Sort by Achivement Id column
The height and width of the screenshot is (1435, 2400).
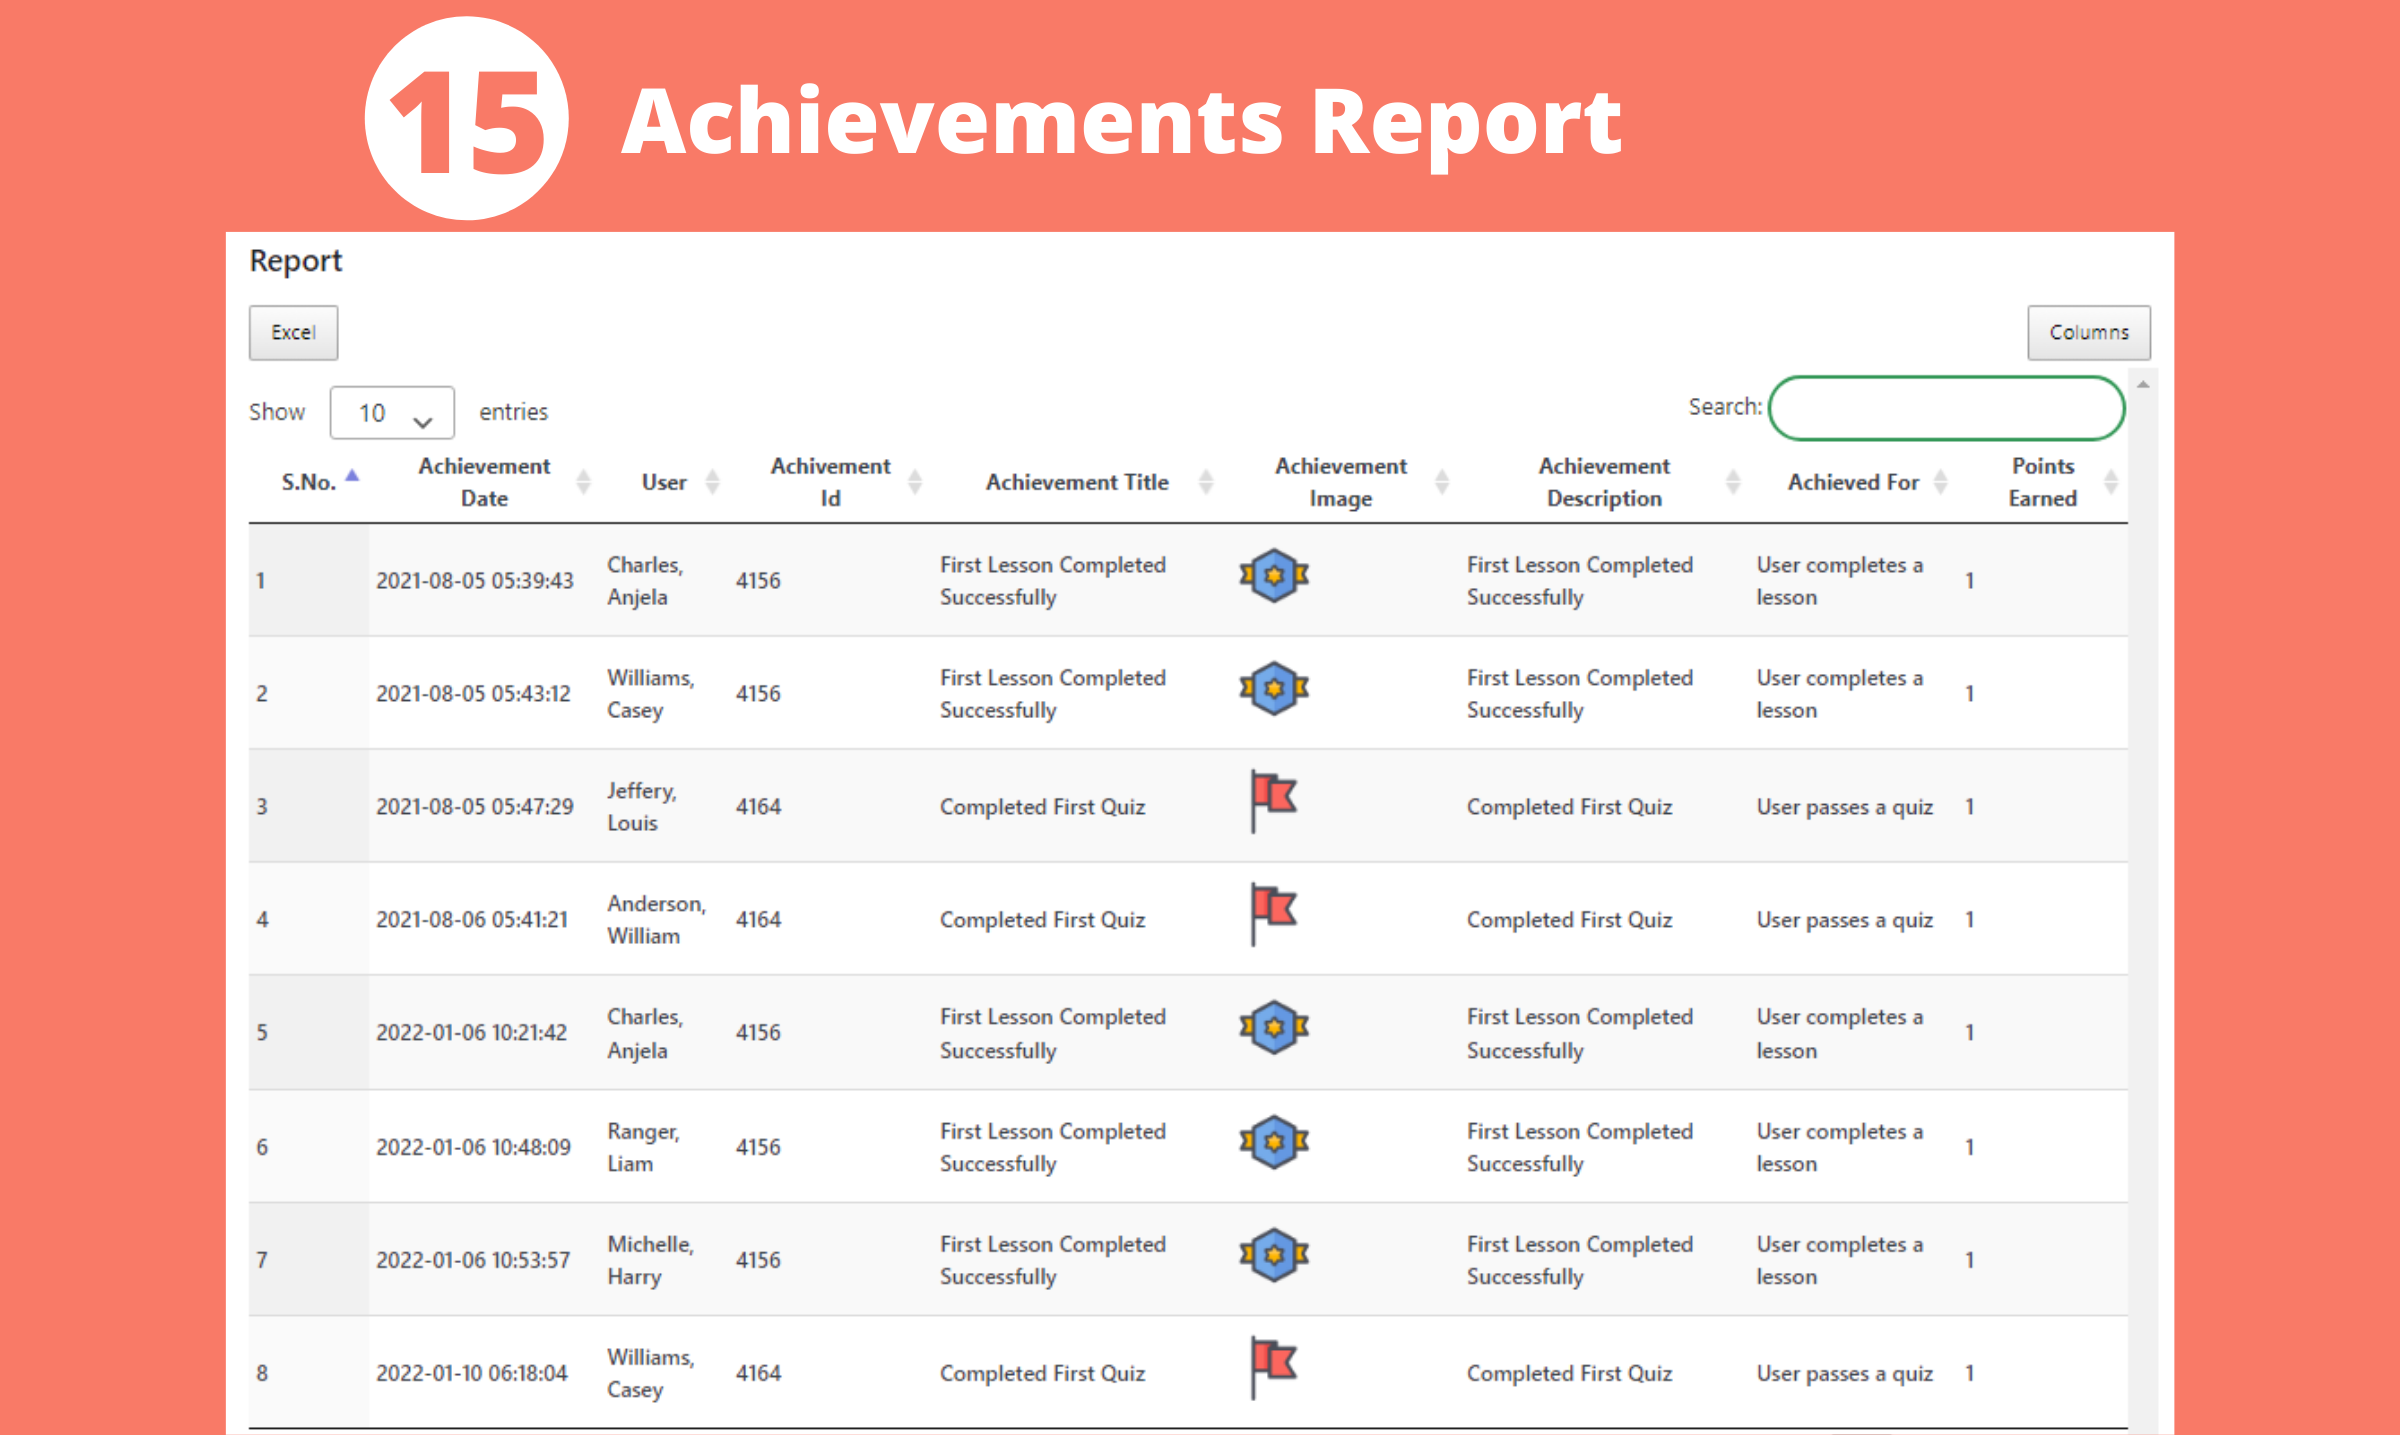830,482
